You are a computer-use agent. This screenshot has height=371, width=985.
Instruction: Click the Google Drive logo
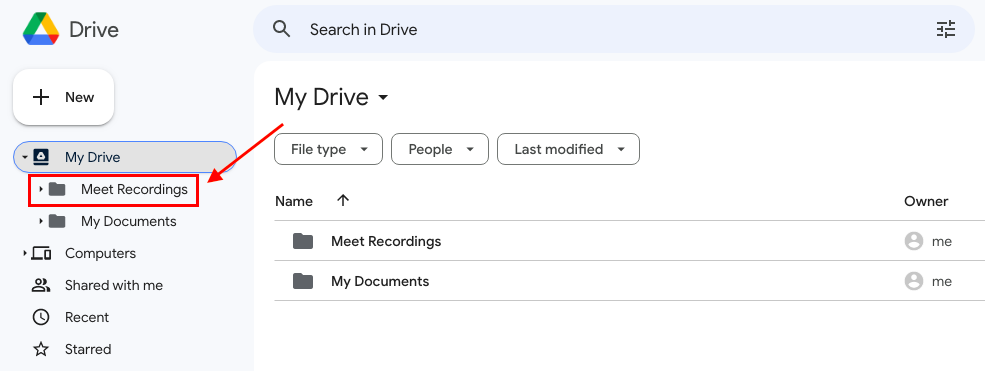tap(41, 29)
